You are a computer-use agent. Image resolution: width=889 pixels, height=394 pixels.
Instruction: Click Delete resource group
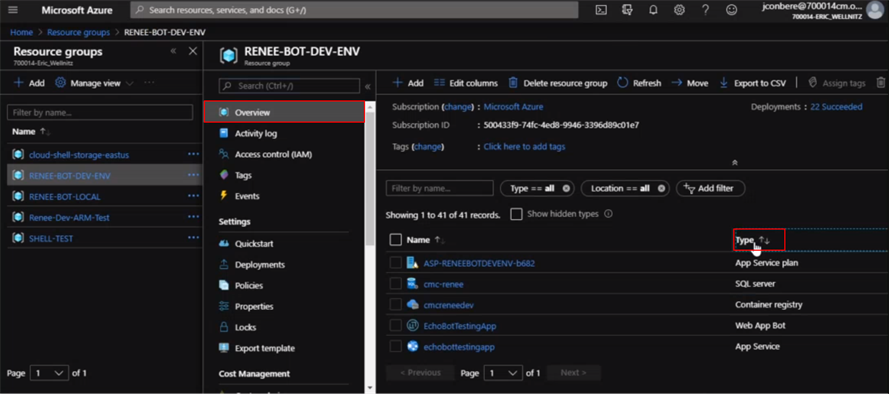(558, 83)
